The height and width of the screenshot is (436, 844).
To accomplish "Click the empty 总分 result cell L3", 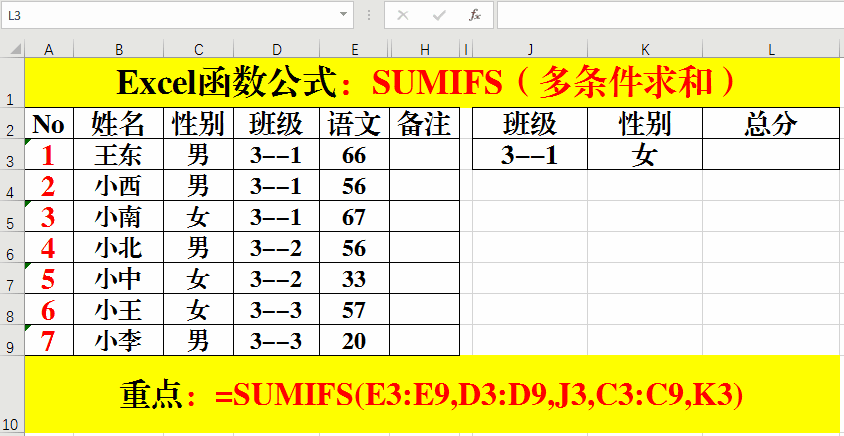I will click(771, 155).
